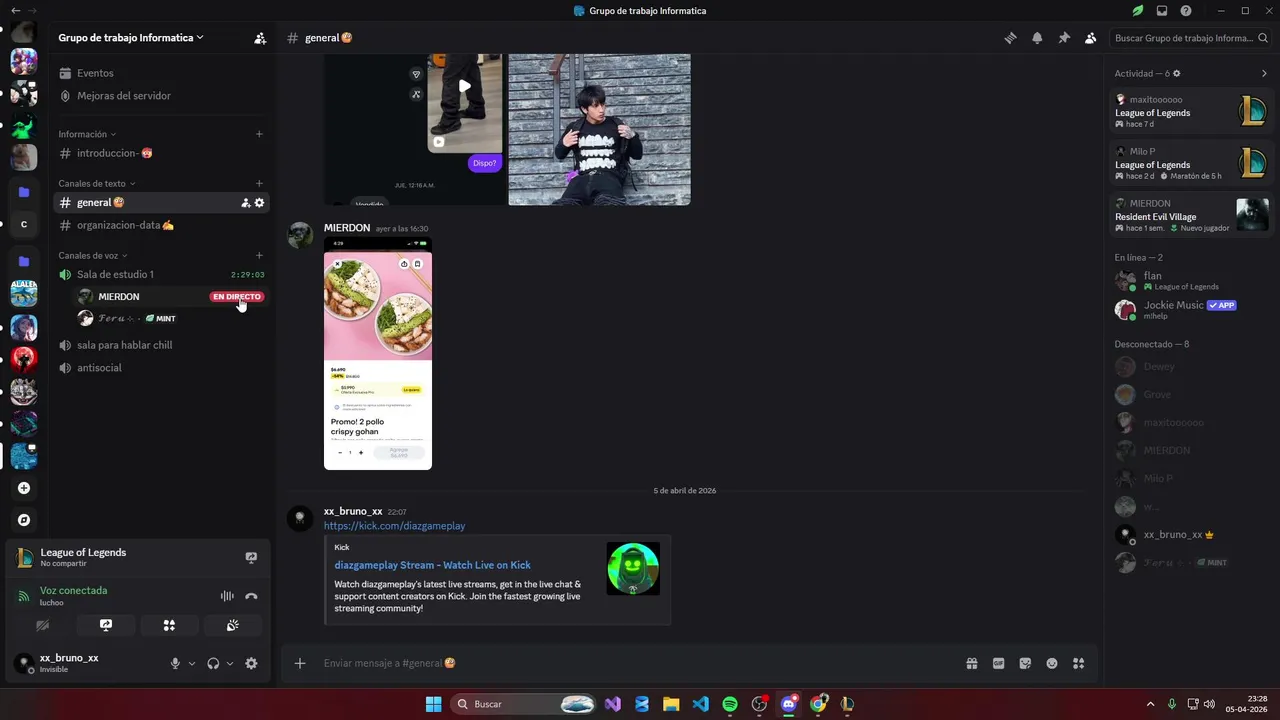This screenshot has width=1280, height=720.
Task: Focus the server search box Buscar
Action: (1190, 38)
